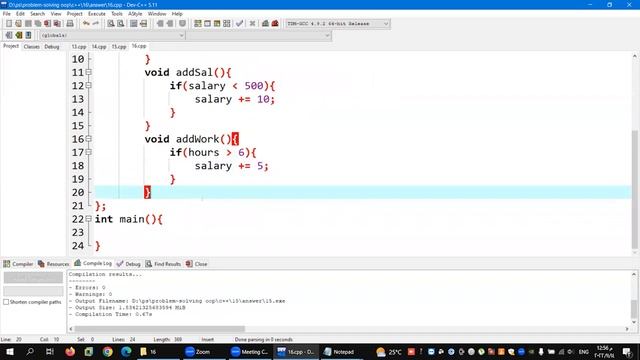
Task: Open the bottom panel Debug tab
Action: (129, 264)
